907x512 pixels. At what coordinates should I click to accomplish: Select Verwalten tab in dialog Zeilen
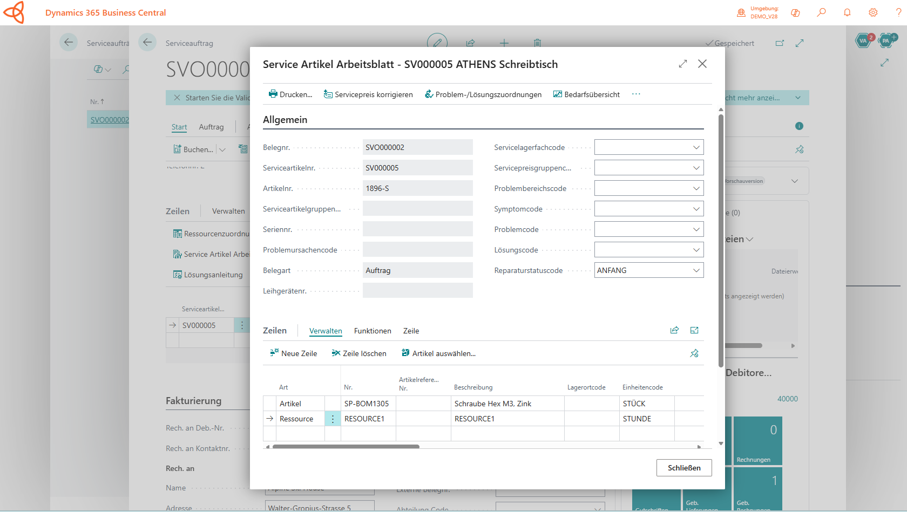pyautogui.click(x=325, y=331)
